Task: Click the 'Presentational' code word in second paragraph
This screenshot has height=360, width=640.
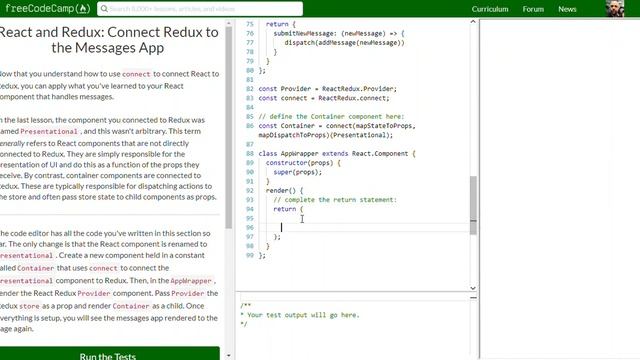Action: click(49, 131)
